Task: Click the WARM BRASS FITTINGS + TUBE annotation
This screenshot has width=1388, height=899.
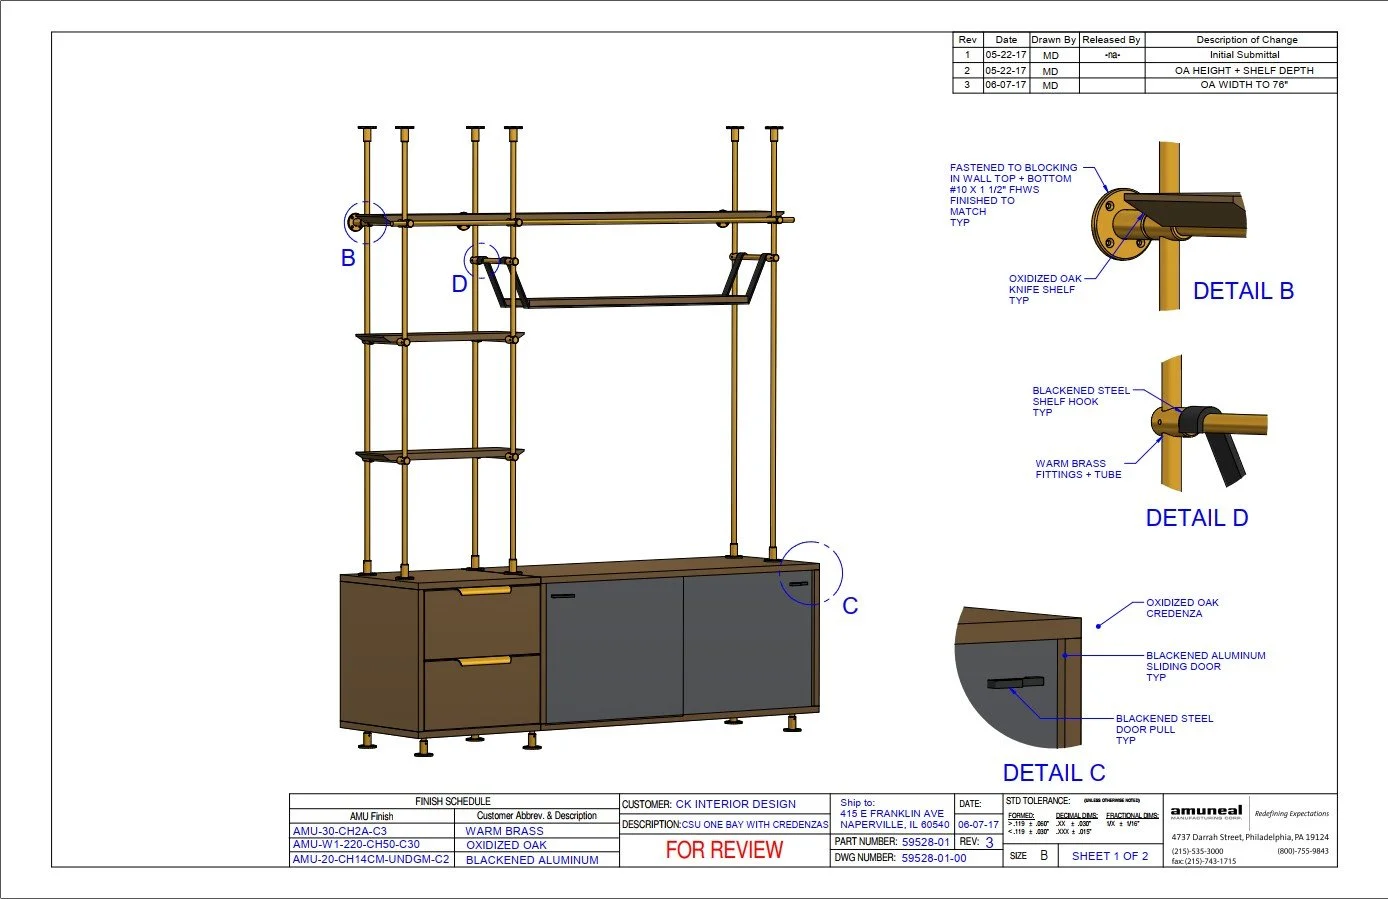Action: [x=1078, y=469]
